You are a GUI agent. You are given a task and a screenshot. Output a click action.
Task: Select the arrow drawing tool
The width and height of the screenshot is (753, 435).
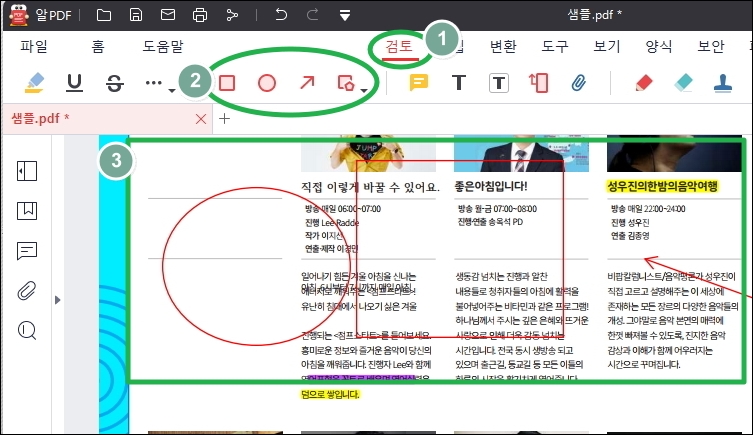[307, 83]
